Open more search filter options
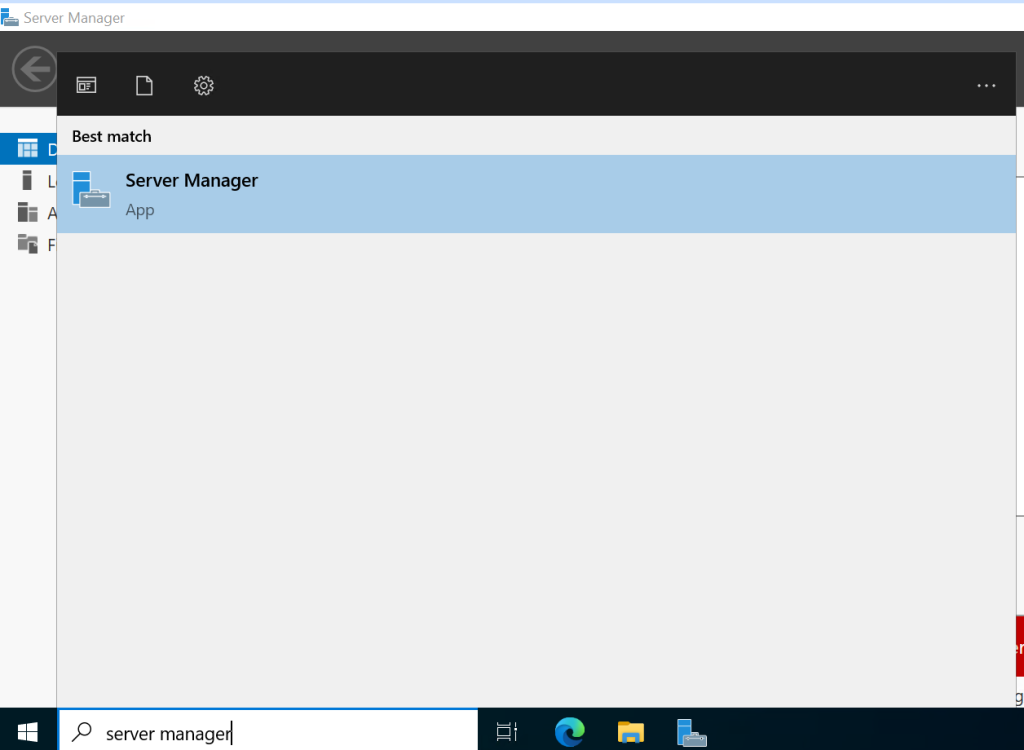Screen dimensions: 1024x750 (x=986, y=85)
